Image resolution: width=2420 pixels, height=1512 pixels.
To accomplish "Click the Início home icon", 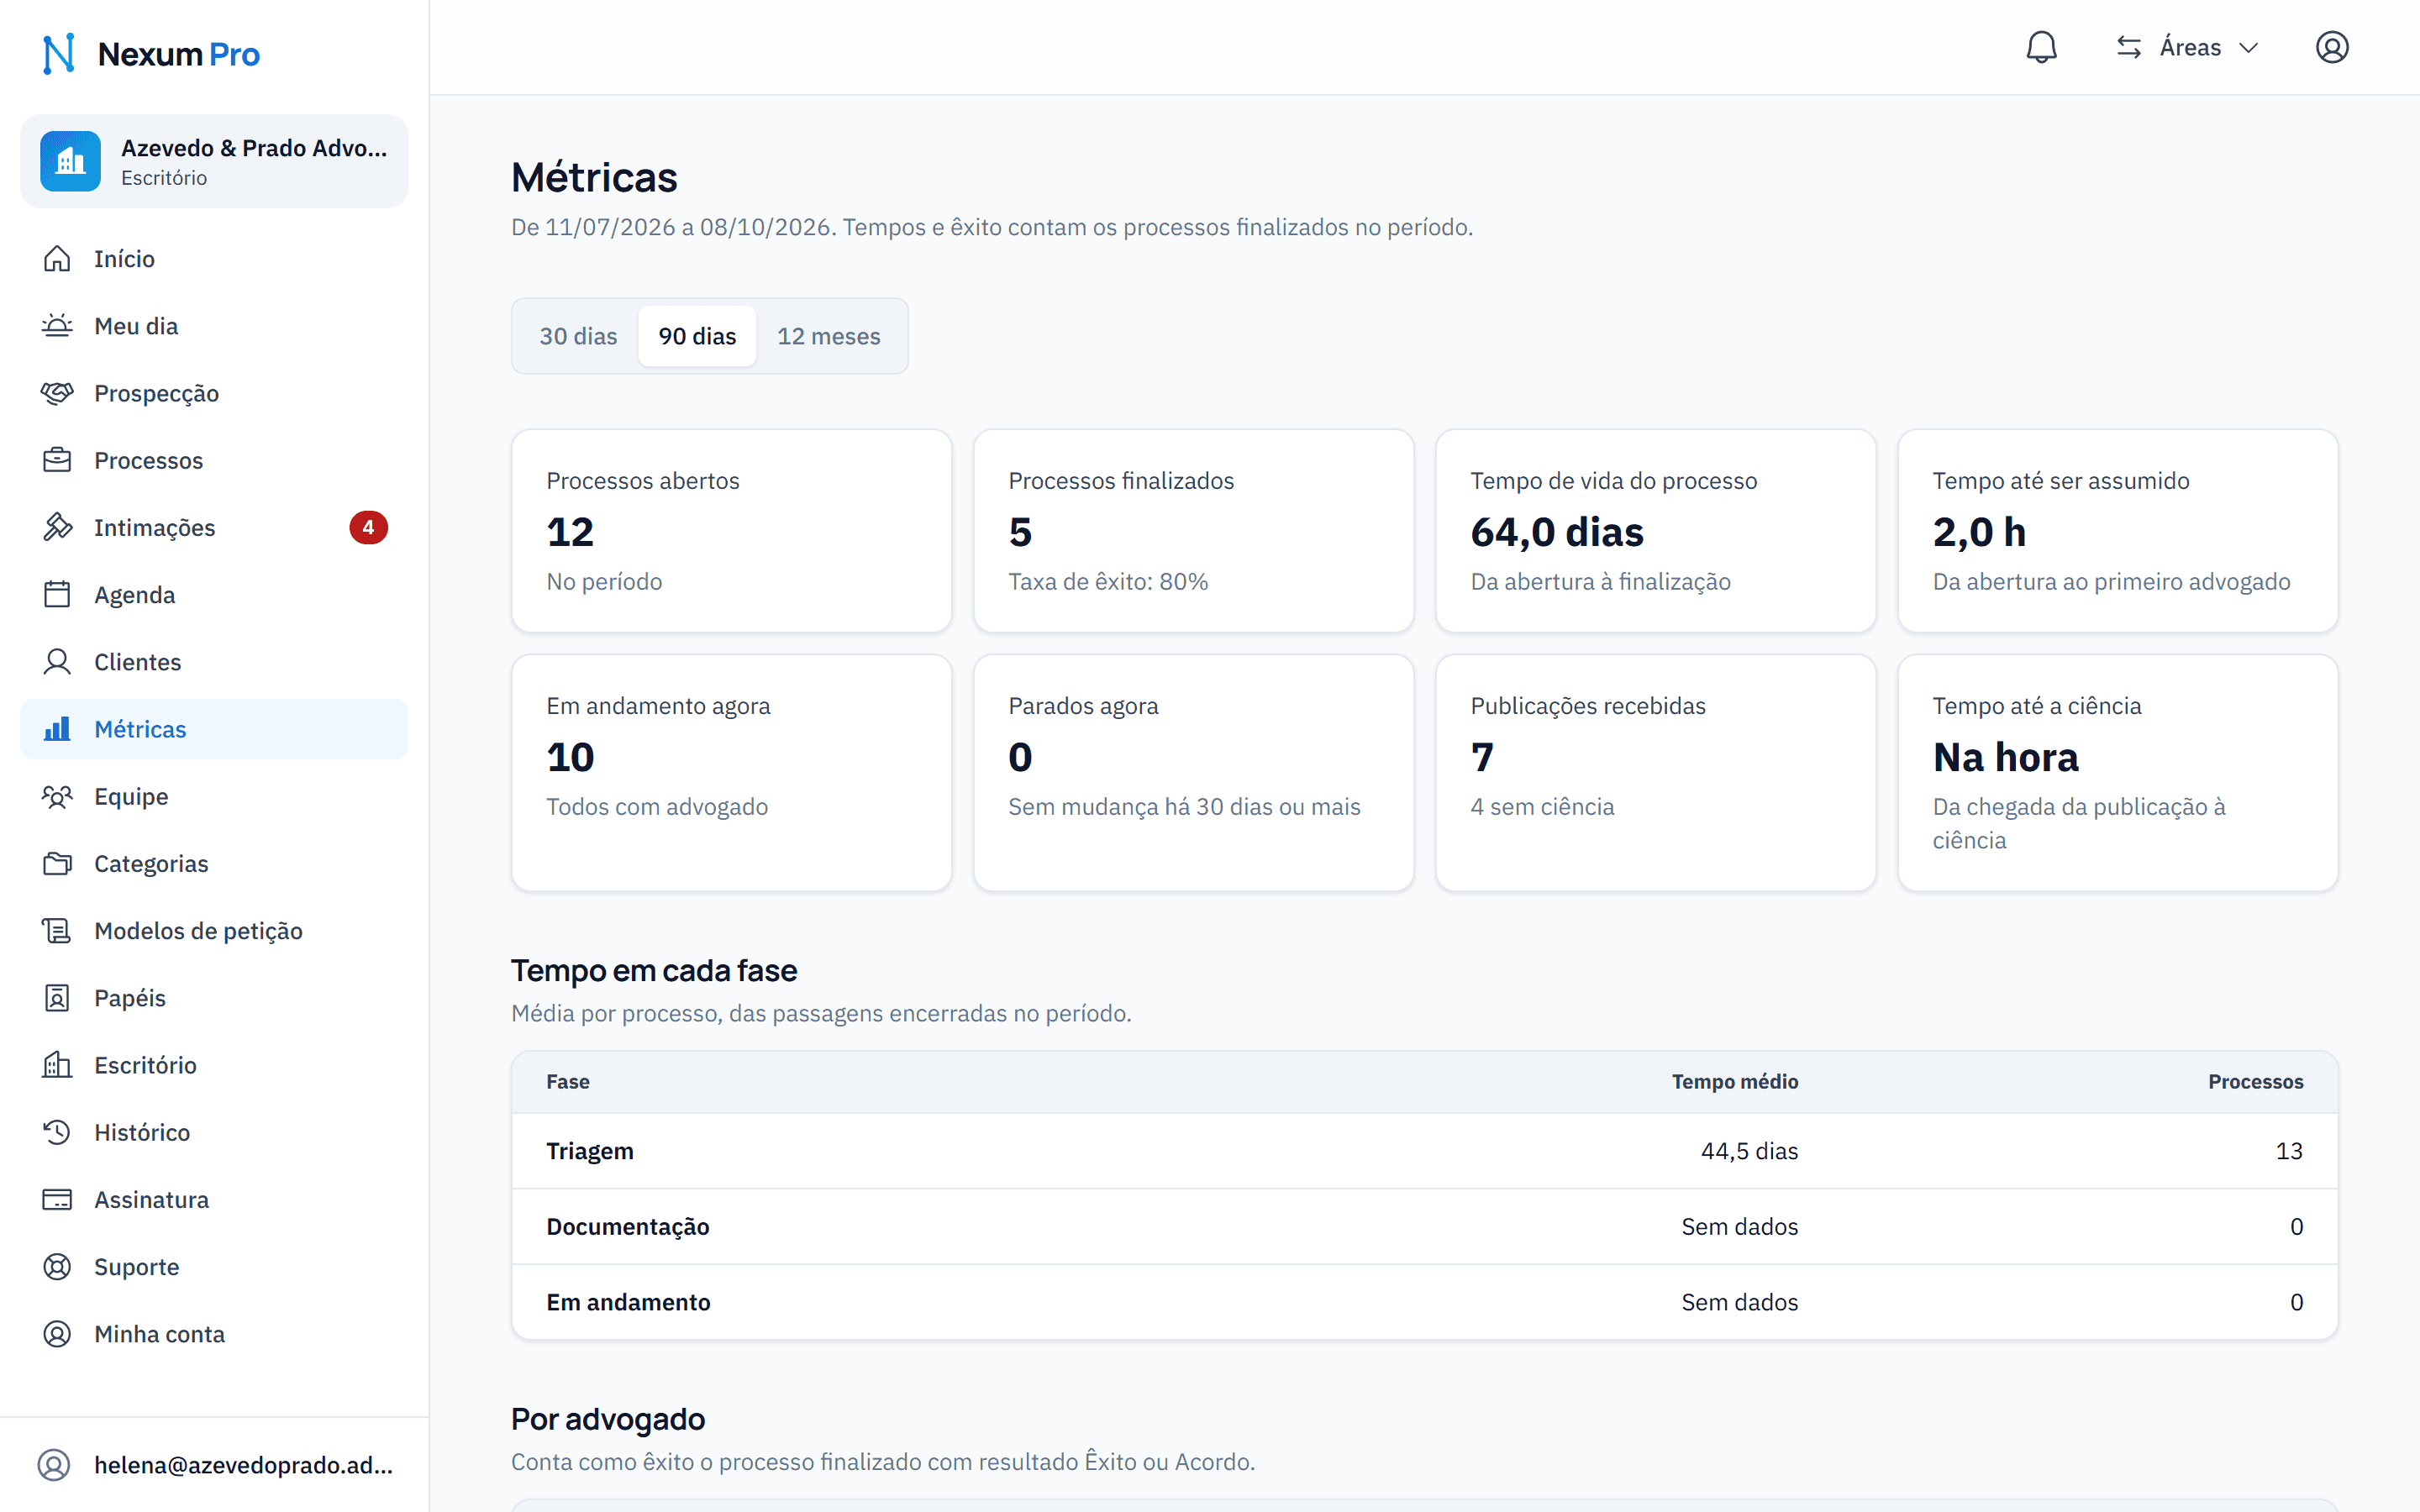I will coord(57,259).
